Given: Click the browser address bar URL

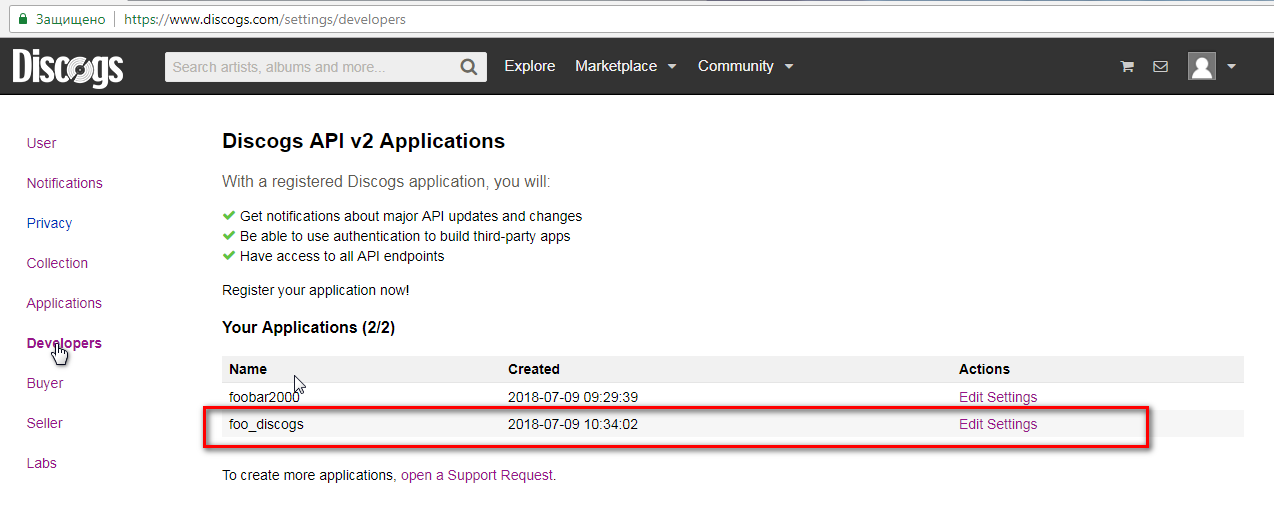Looking at the screenshot, I should 265,19.
